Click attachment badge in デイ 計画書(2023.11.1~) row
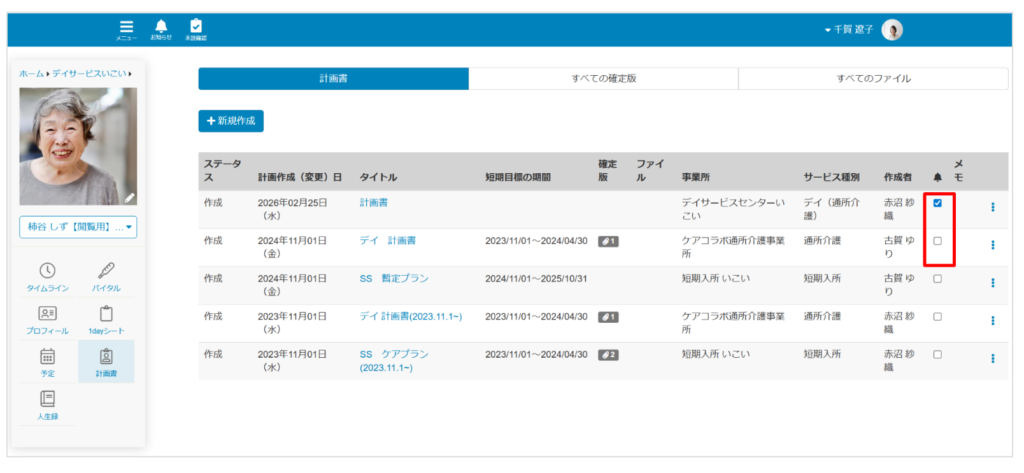This screenshot has width=1024, height=473. coord(609,317)
